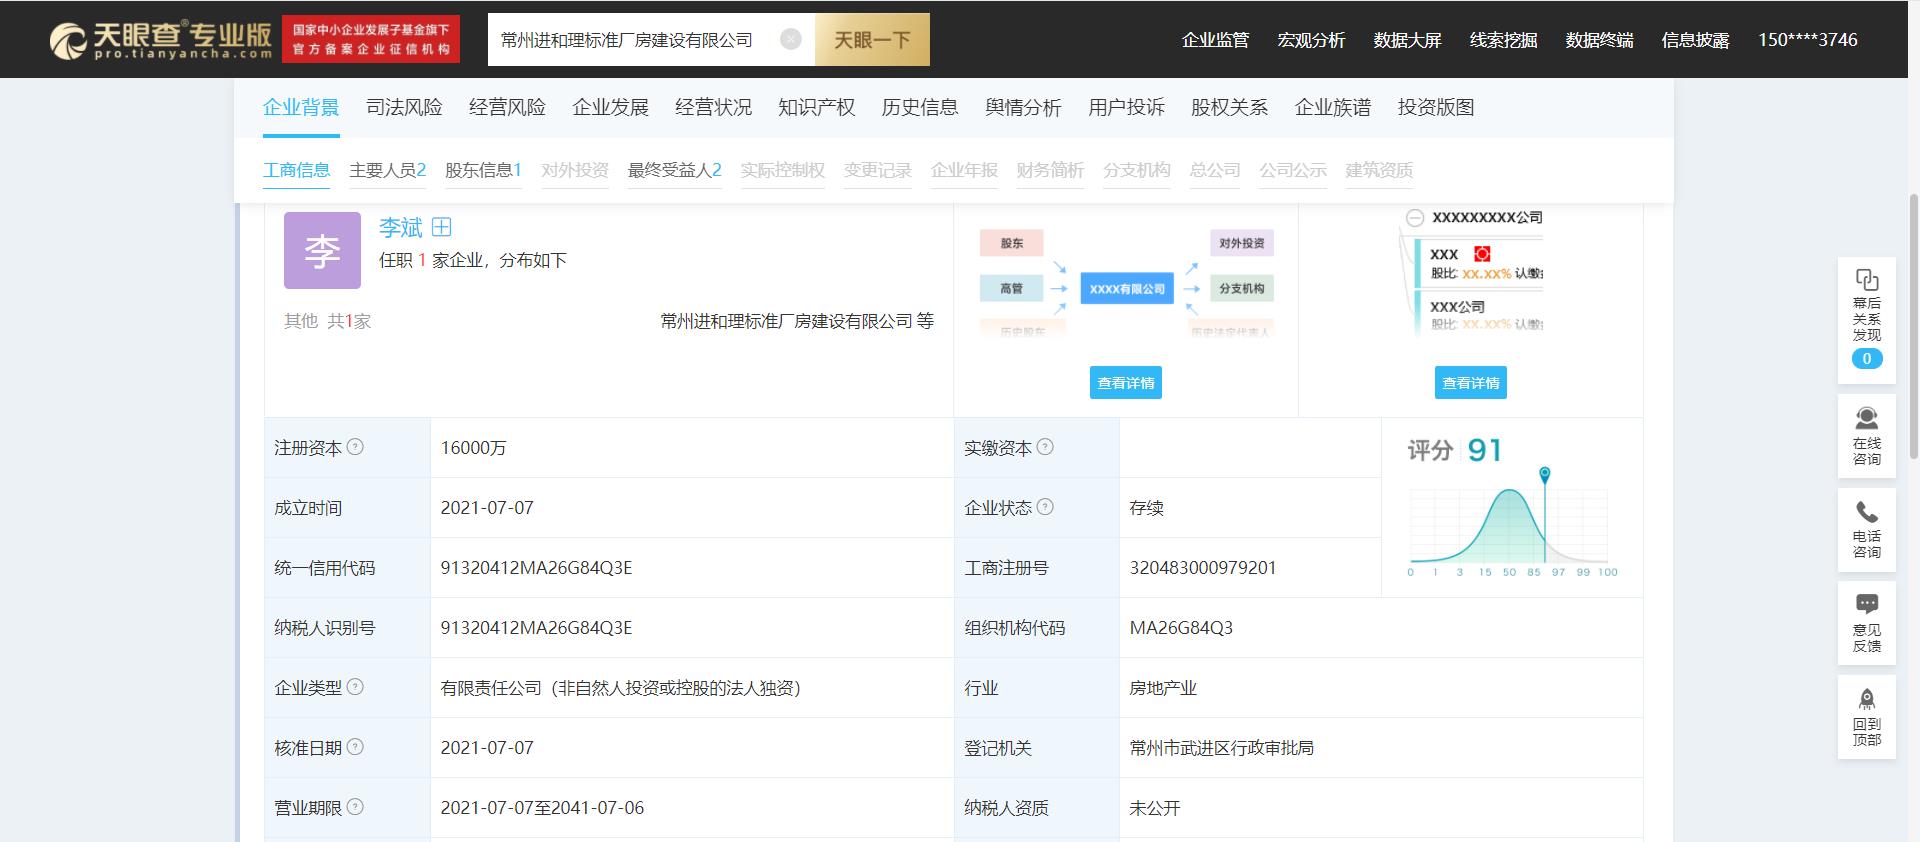This screenshot has width=1920, height=842.
Task: Click 查看详情 under relationship diagram
Action: (1125, 383)
